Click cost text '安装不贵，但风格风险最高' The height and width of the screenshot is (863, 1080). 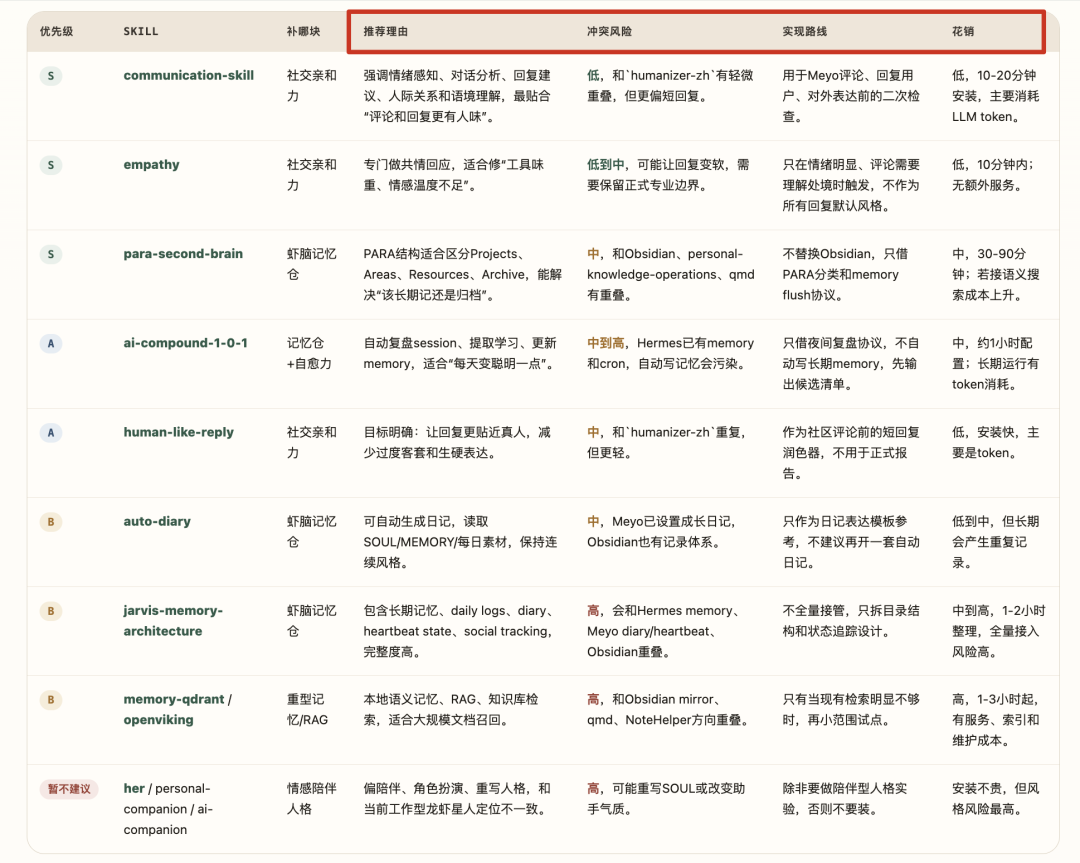click(995, 799)
